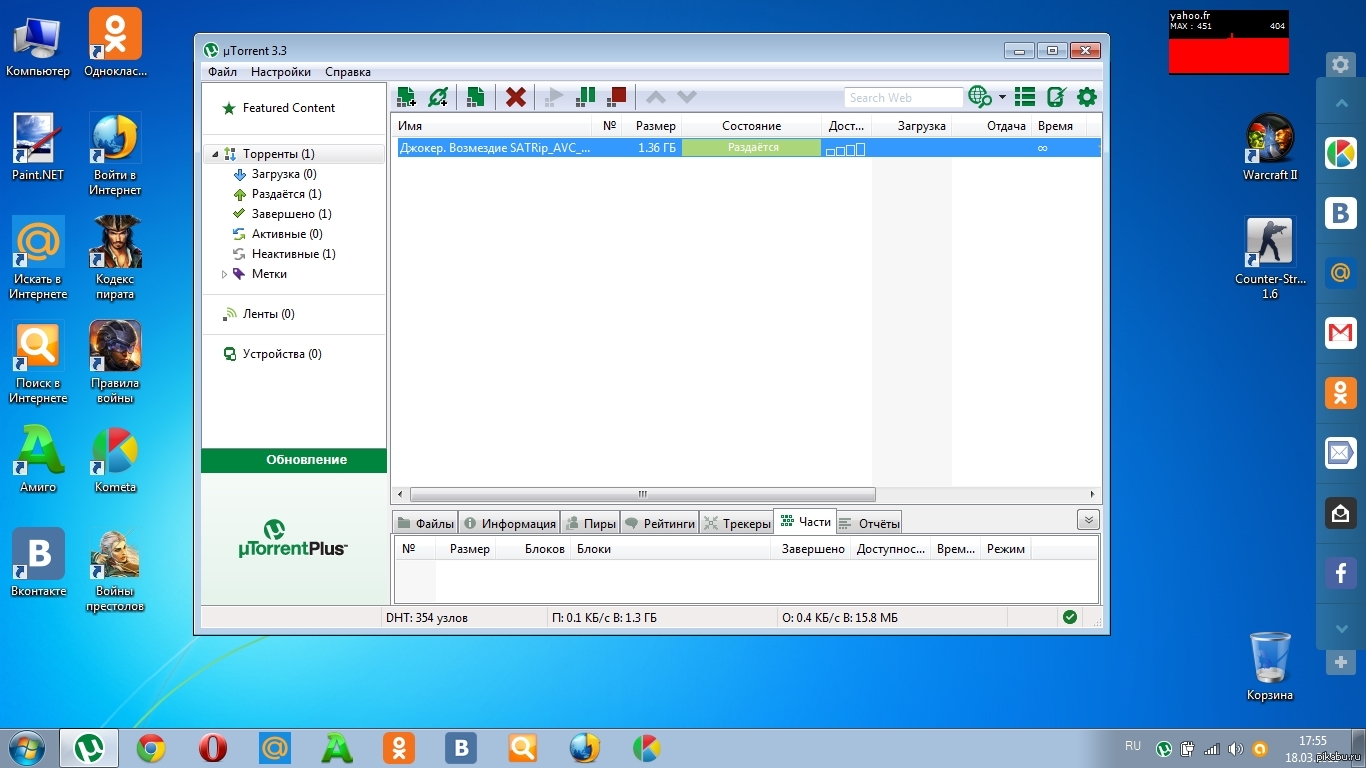
Task: Sort the list by the Имя column
Action: pyautogui.click(x=492, y=126)
